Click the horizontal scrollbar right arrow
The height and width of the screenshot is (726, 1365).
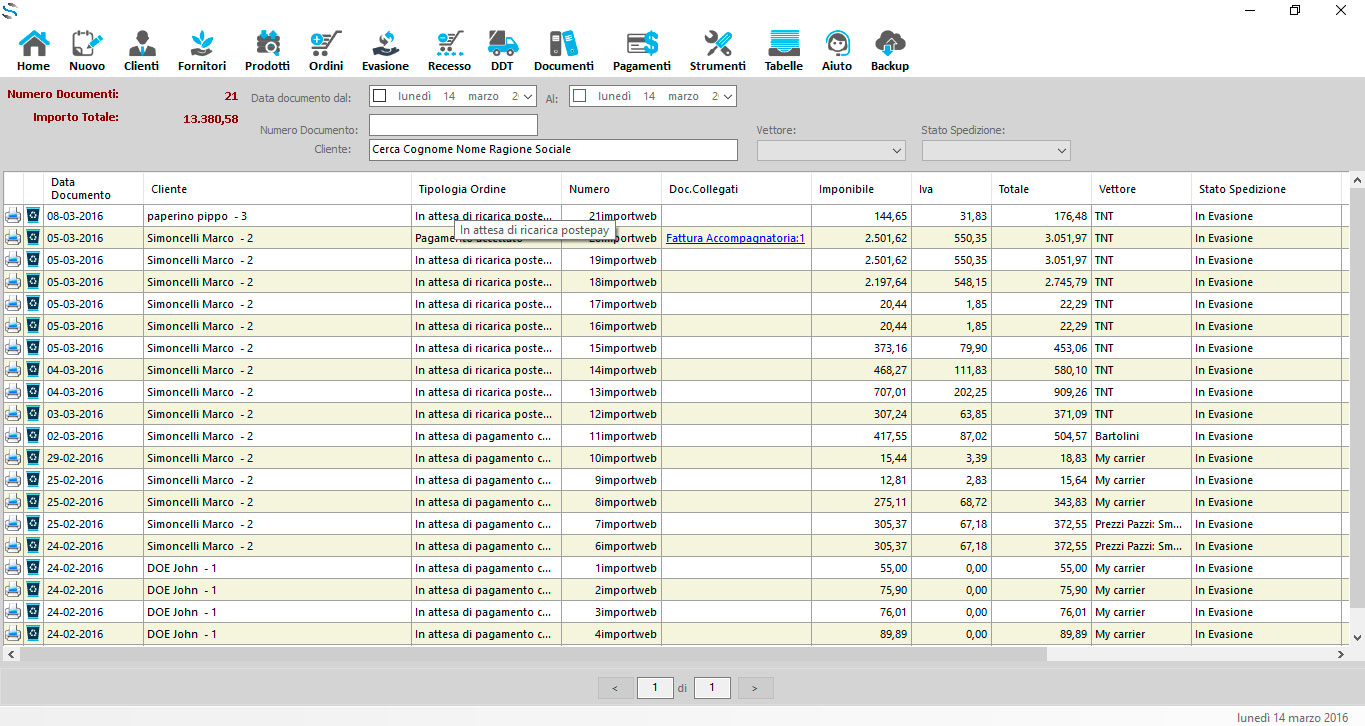pos(1342,654)
